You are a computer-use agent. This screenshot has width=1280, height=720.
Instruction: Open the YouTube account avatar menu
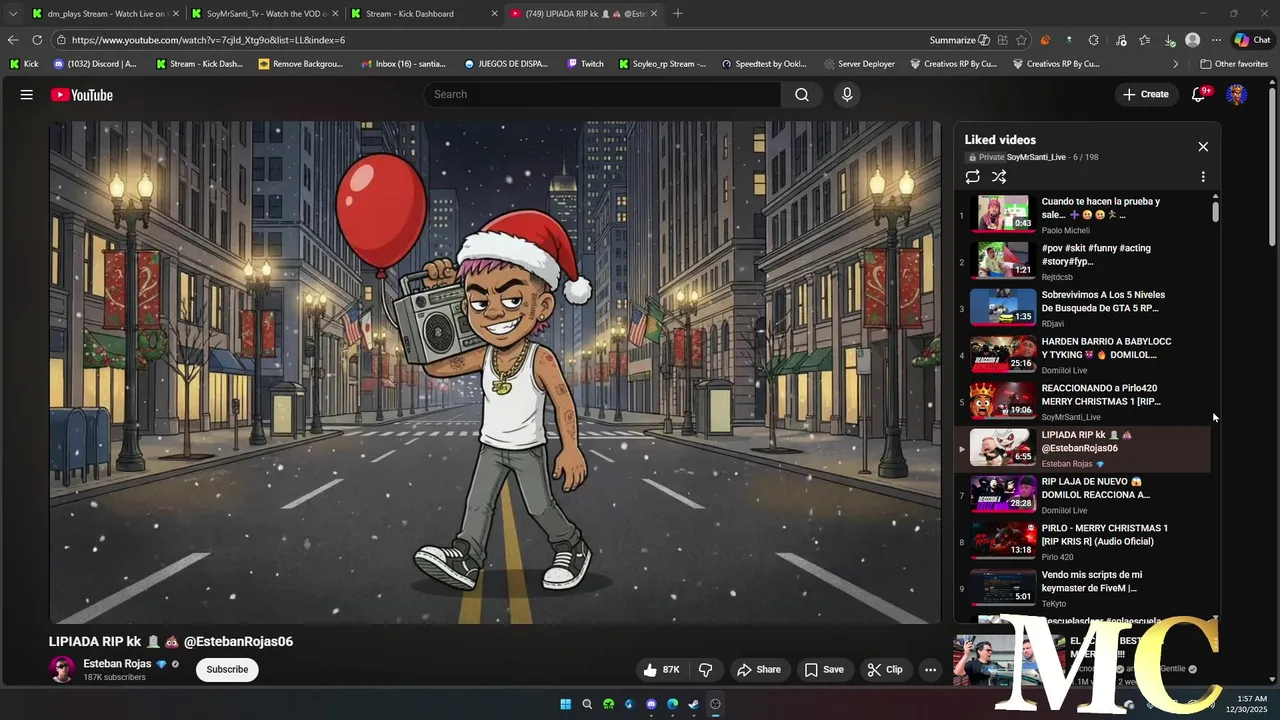(x=1237, y=95)
